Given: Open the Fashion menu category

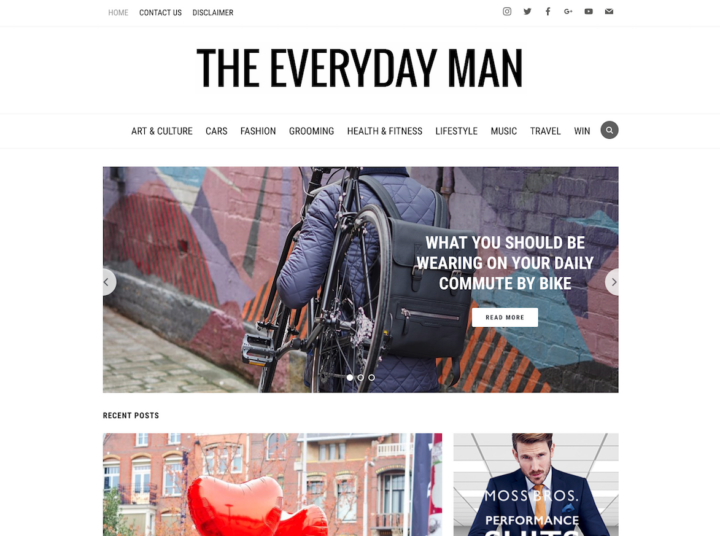Looking at the screenshot, I should [x=258, y=131].
